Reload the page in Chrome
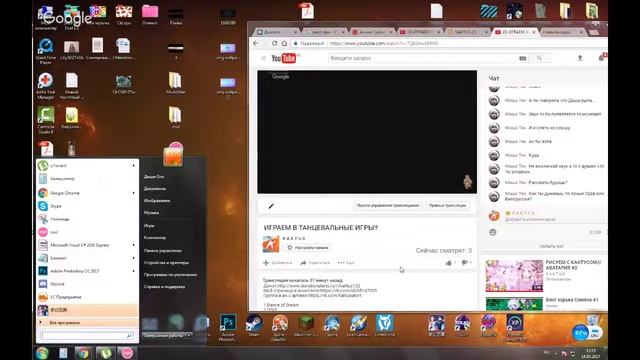 click(274, 43)
